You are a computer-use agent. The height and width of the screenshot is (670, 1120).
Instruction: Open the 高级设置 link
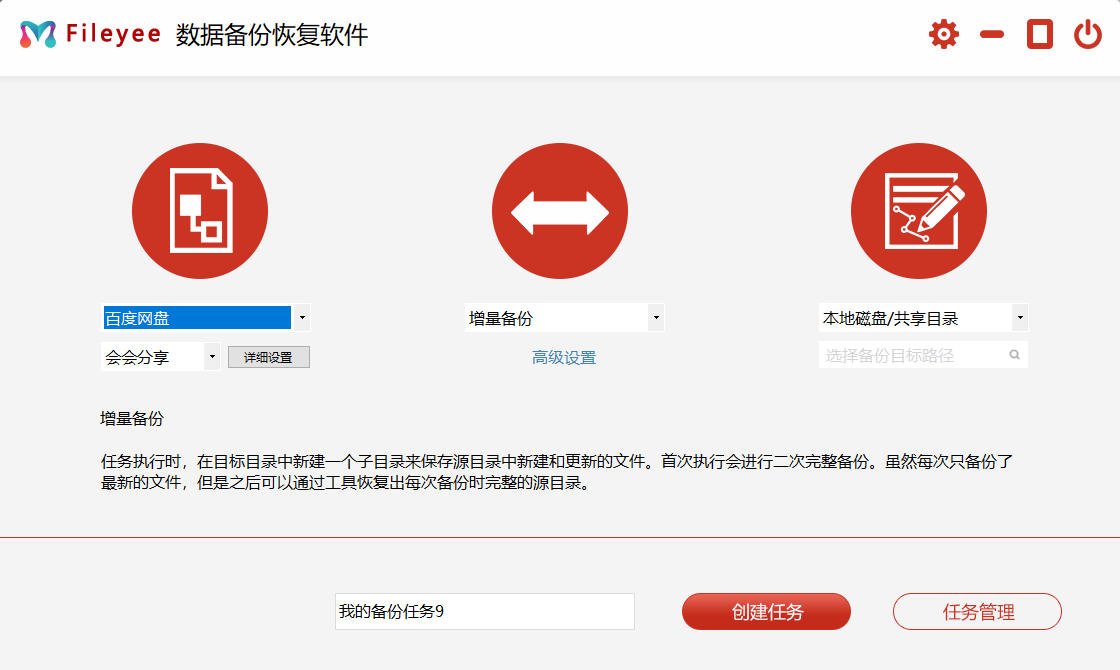tap(564, 358)
